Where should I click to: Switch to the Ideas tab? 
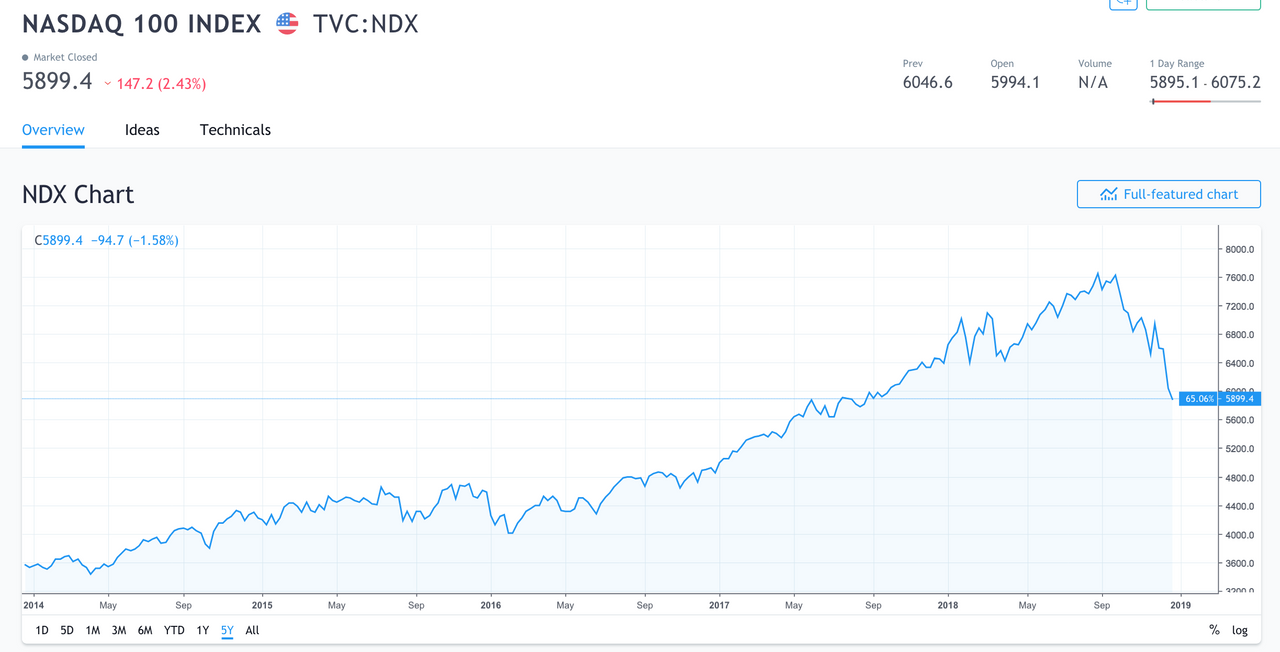142,130
